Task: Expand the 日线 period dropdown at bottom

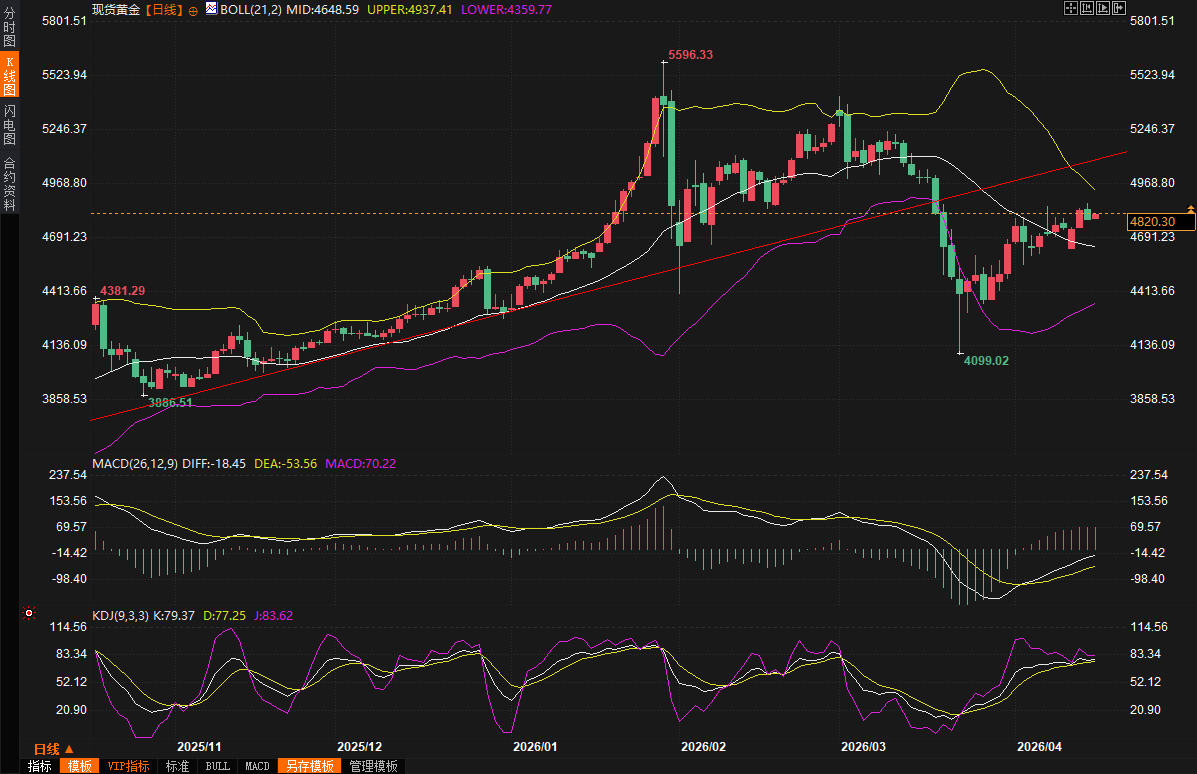Action: [x=53, y=749]
